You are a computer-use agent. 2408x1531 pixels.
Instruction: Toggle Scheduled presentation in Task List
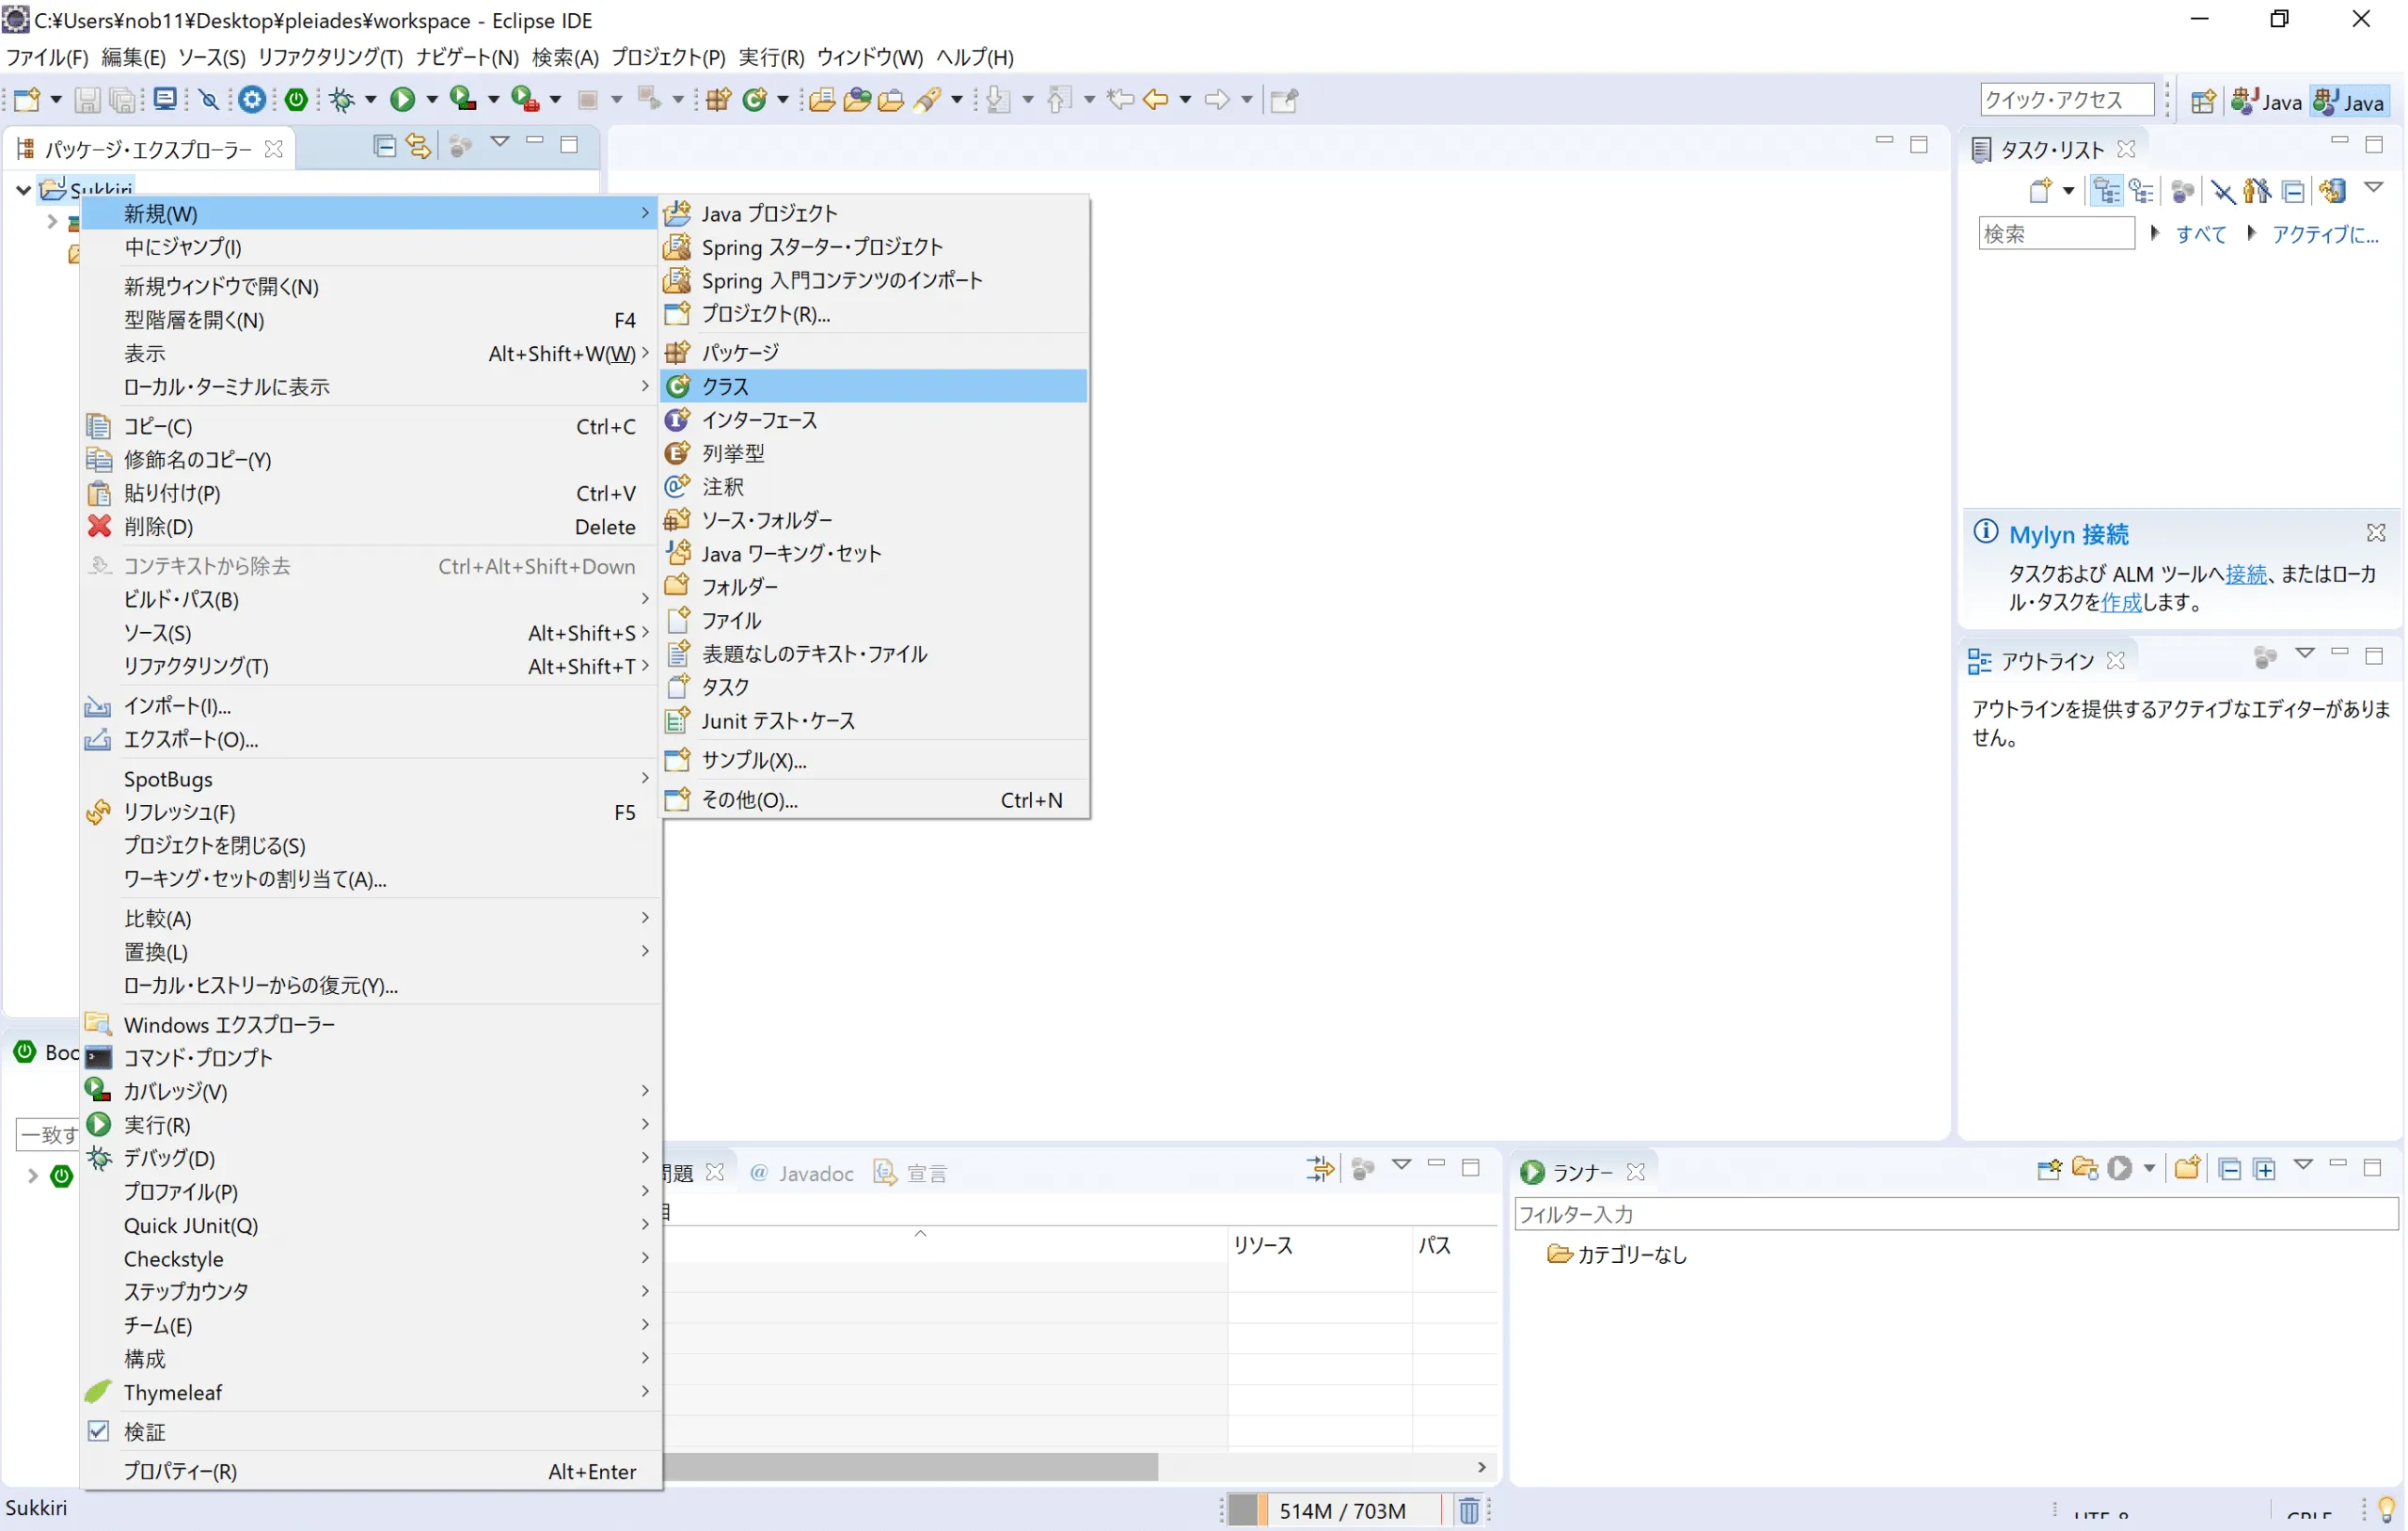(x=2141, y=191)
